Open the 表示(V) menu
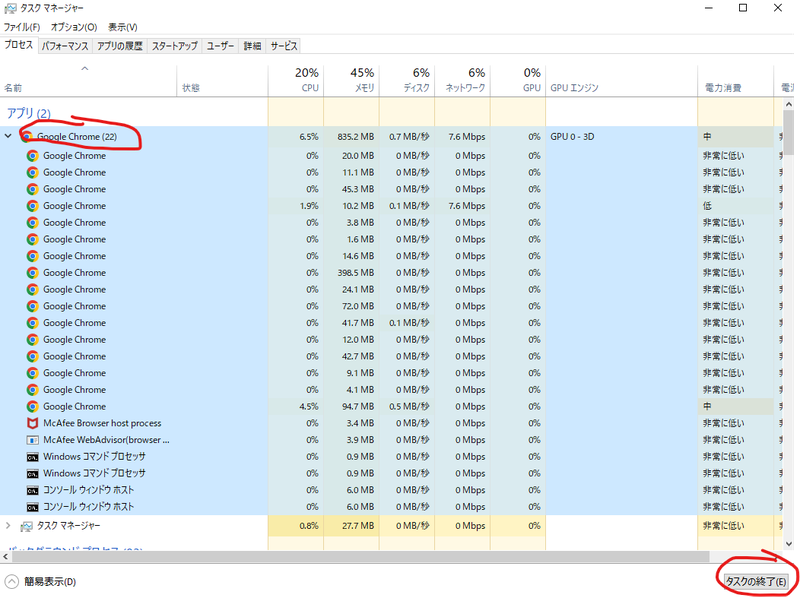 [122, 27]
